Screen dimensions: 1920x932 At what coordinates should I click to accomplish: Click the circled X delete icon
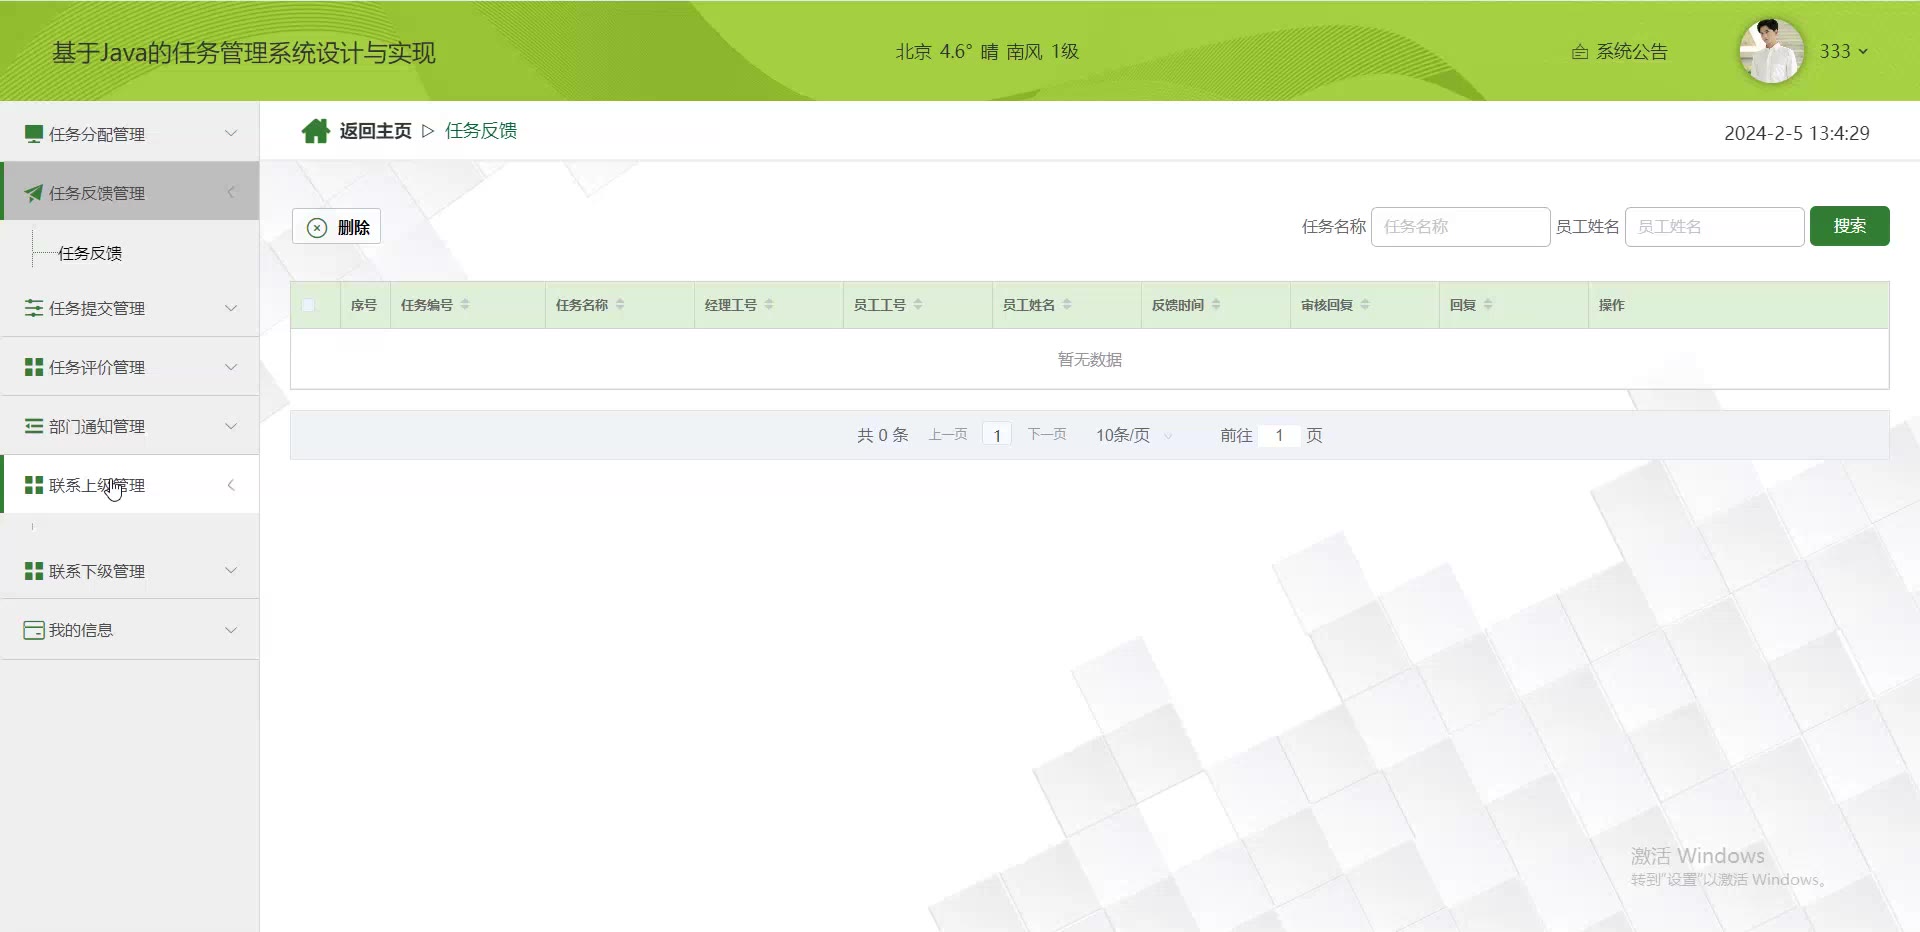pos(317,227)
